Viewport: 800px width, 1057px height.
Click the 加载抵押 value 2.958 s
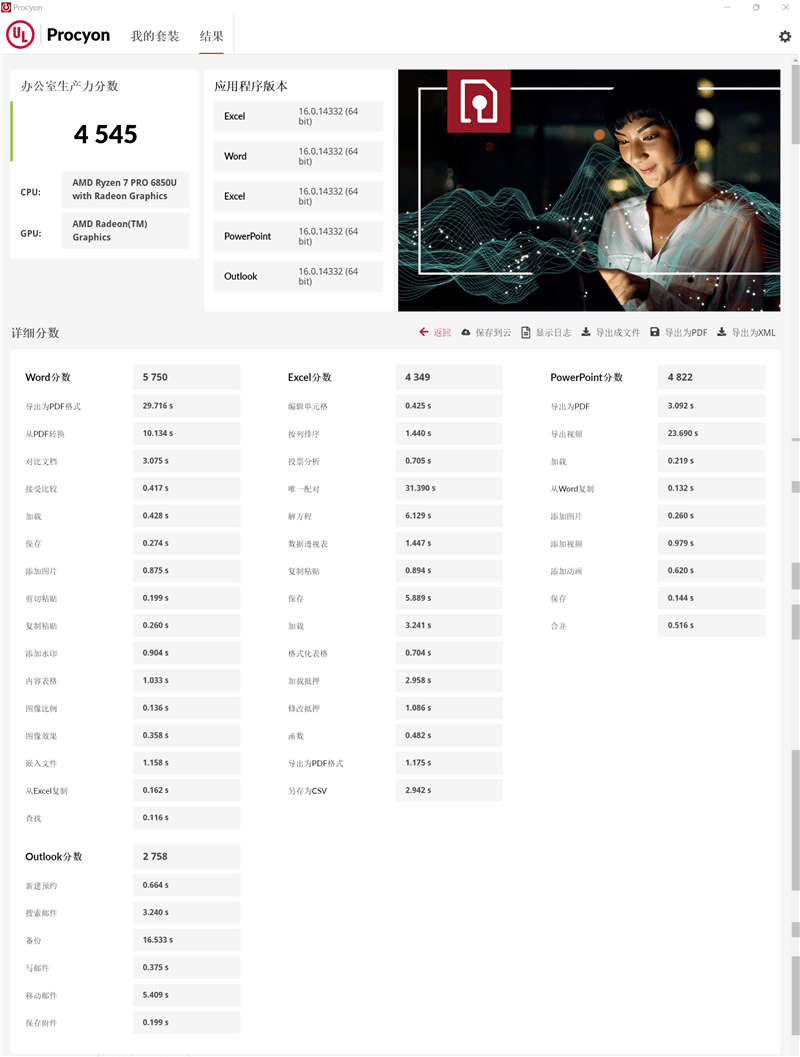coord(449,680)
